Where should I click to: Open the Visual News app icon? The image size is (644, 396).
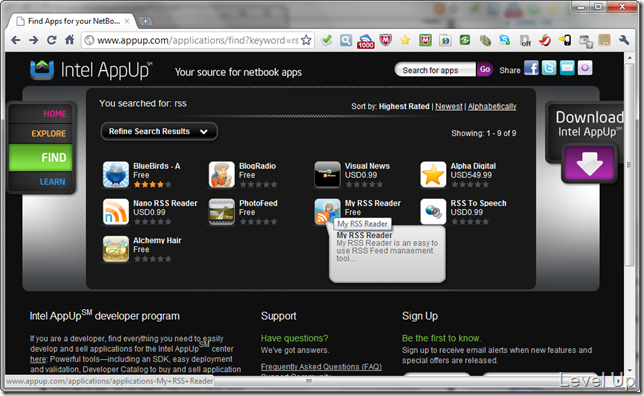click(327, 175)
